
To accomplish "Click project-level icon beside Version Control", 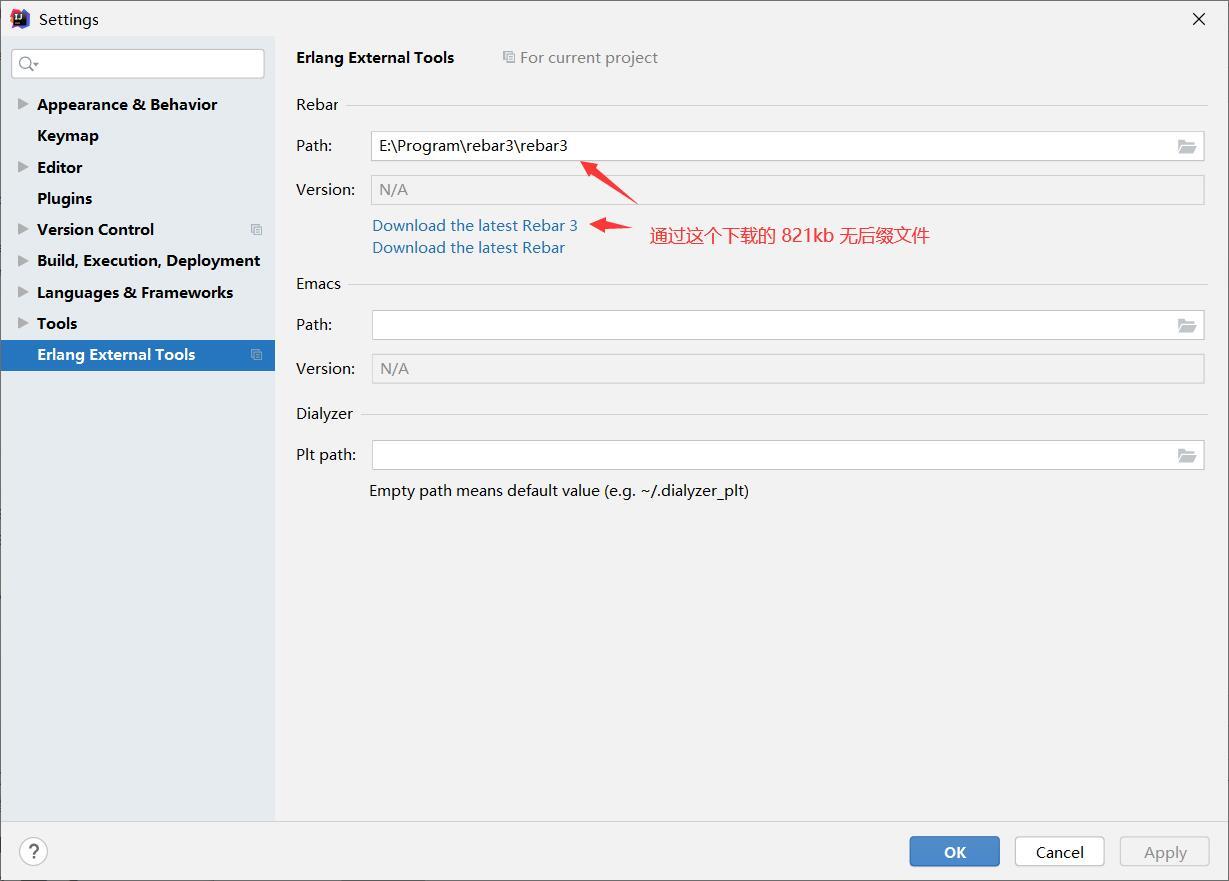I will point(256,230).
